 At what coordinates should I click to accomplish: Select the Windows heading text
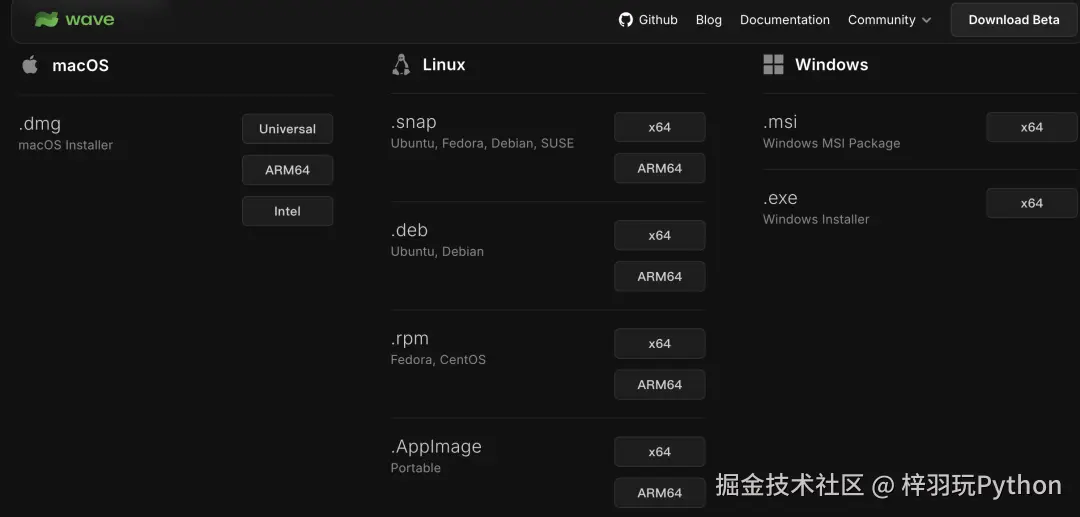click(831, 65)
